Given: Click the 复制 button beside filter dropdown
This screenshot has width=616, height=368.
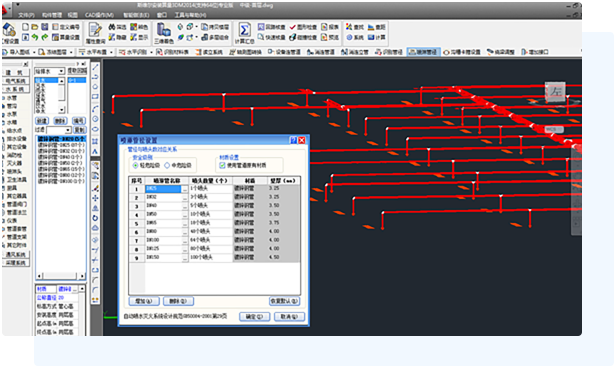Looking at the screenshot, I should tap(80, 130).
